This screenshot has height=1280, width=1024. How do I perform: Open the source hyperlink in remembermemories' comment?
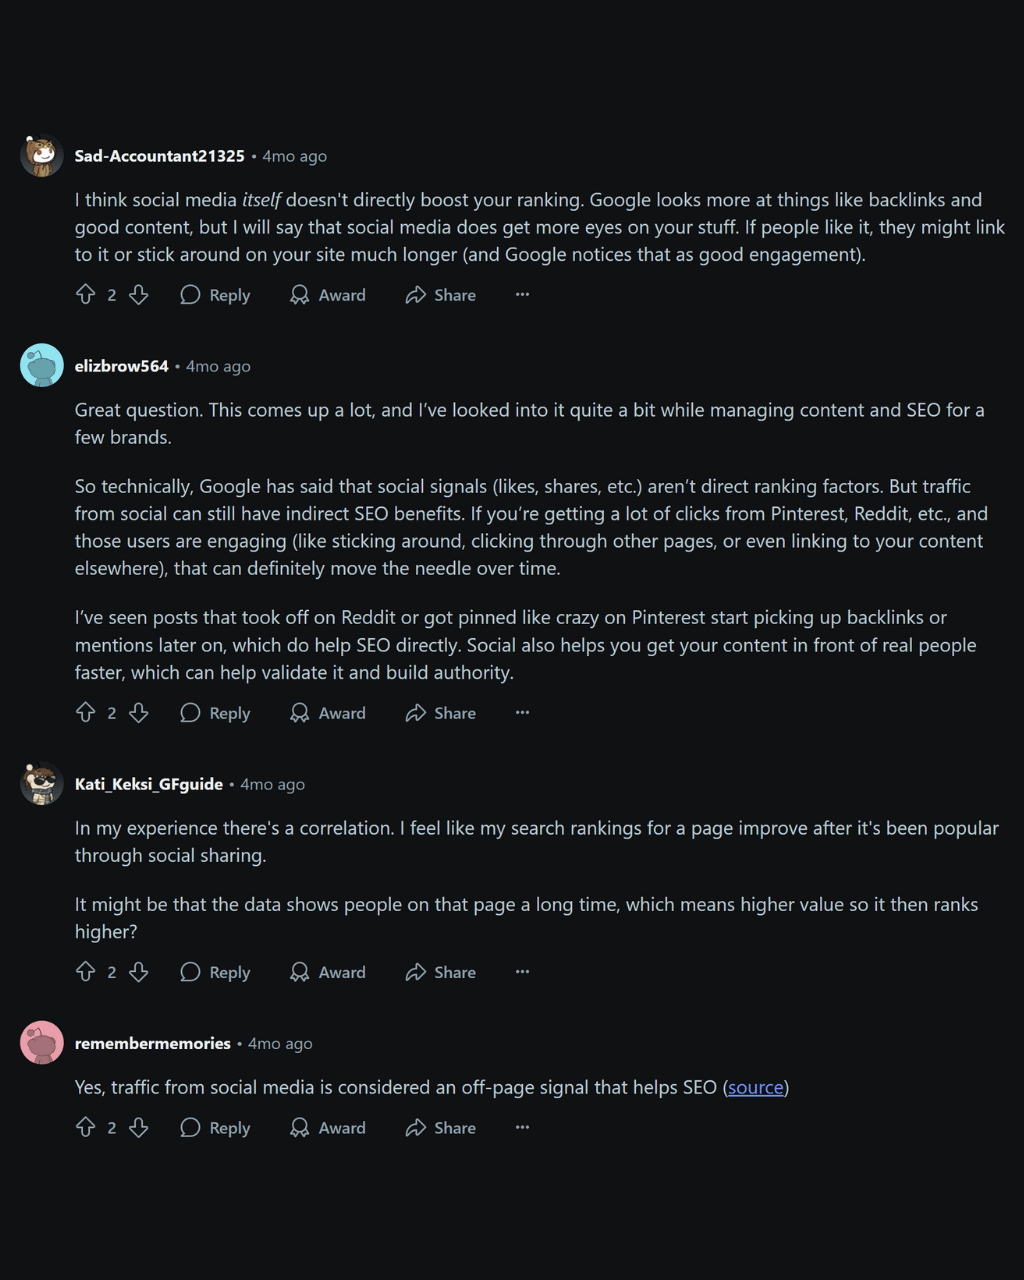point(754,1087)
